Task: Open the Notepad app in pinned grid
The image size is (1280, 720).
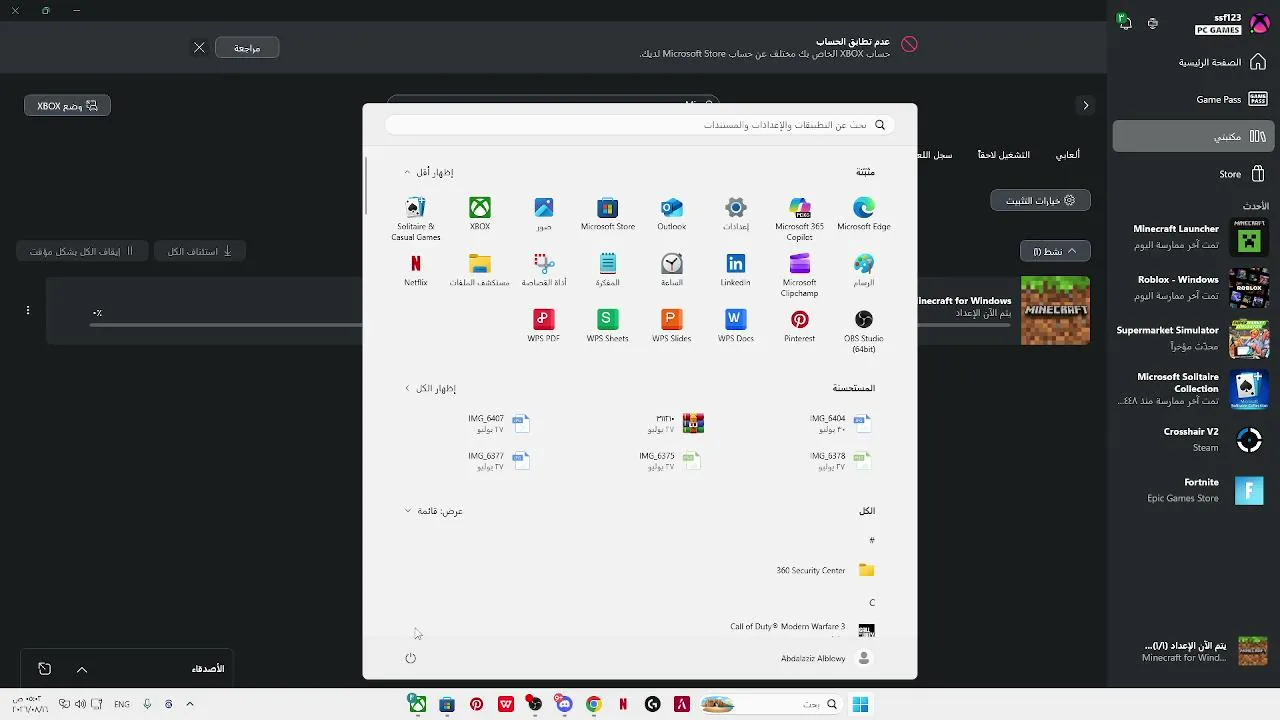Action: coord(608,270)
